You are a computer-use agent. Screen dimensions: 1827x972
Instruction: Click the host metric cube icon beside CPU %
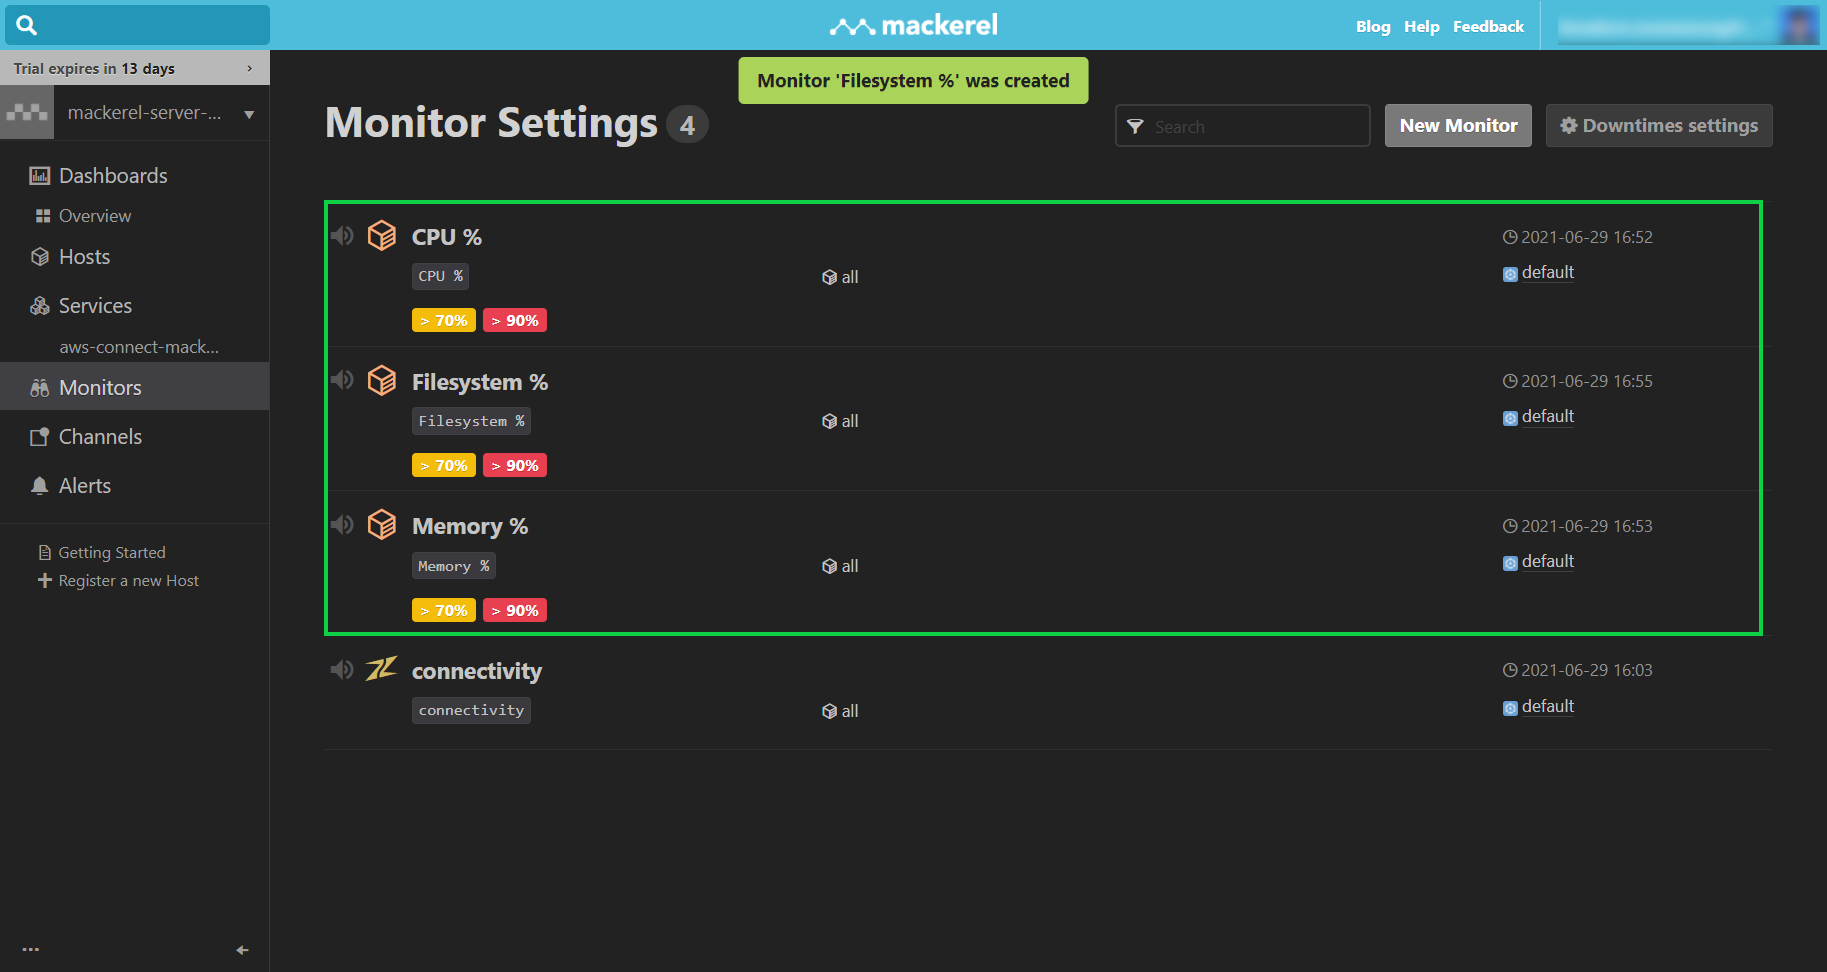[382, 235]
